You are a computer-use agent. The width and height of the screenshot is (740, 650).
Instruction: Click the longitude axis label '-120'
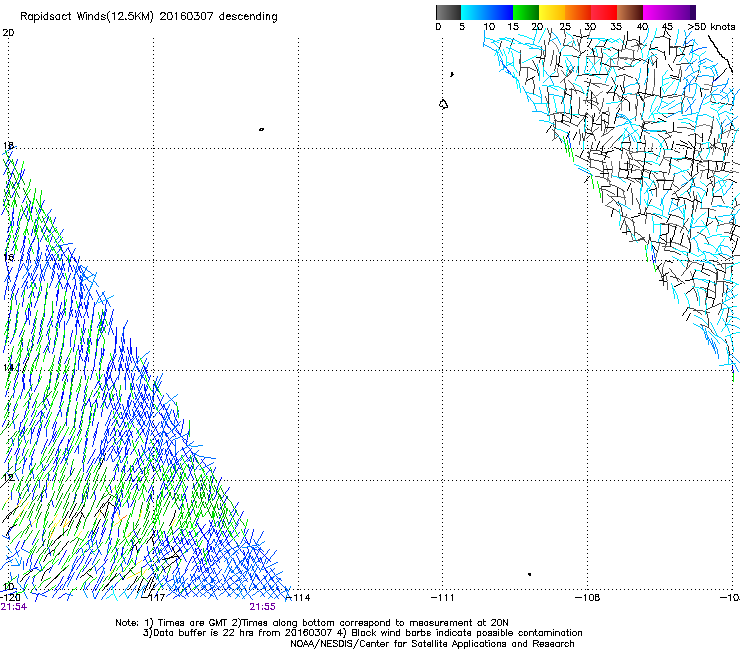pyautogui.click(x=10, y=598)
